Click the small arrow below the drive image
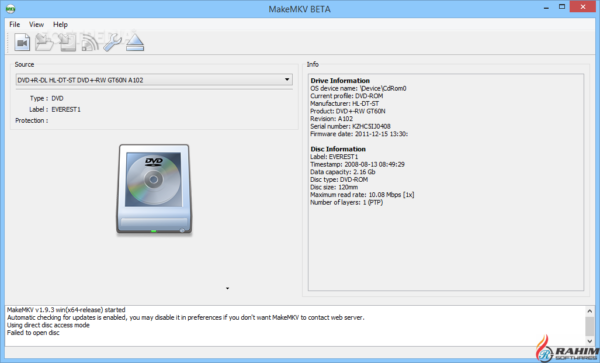This screenshot has height=363, width=600. 227,288
